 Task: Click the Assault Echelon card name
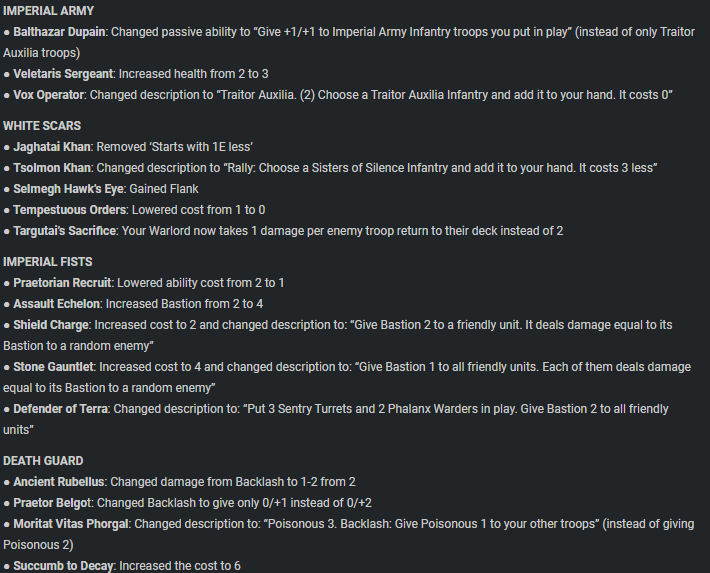tap(57, 304)
